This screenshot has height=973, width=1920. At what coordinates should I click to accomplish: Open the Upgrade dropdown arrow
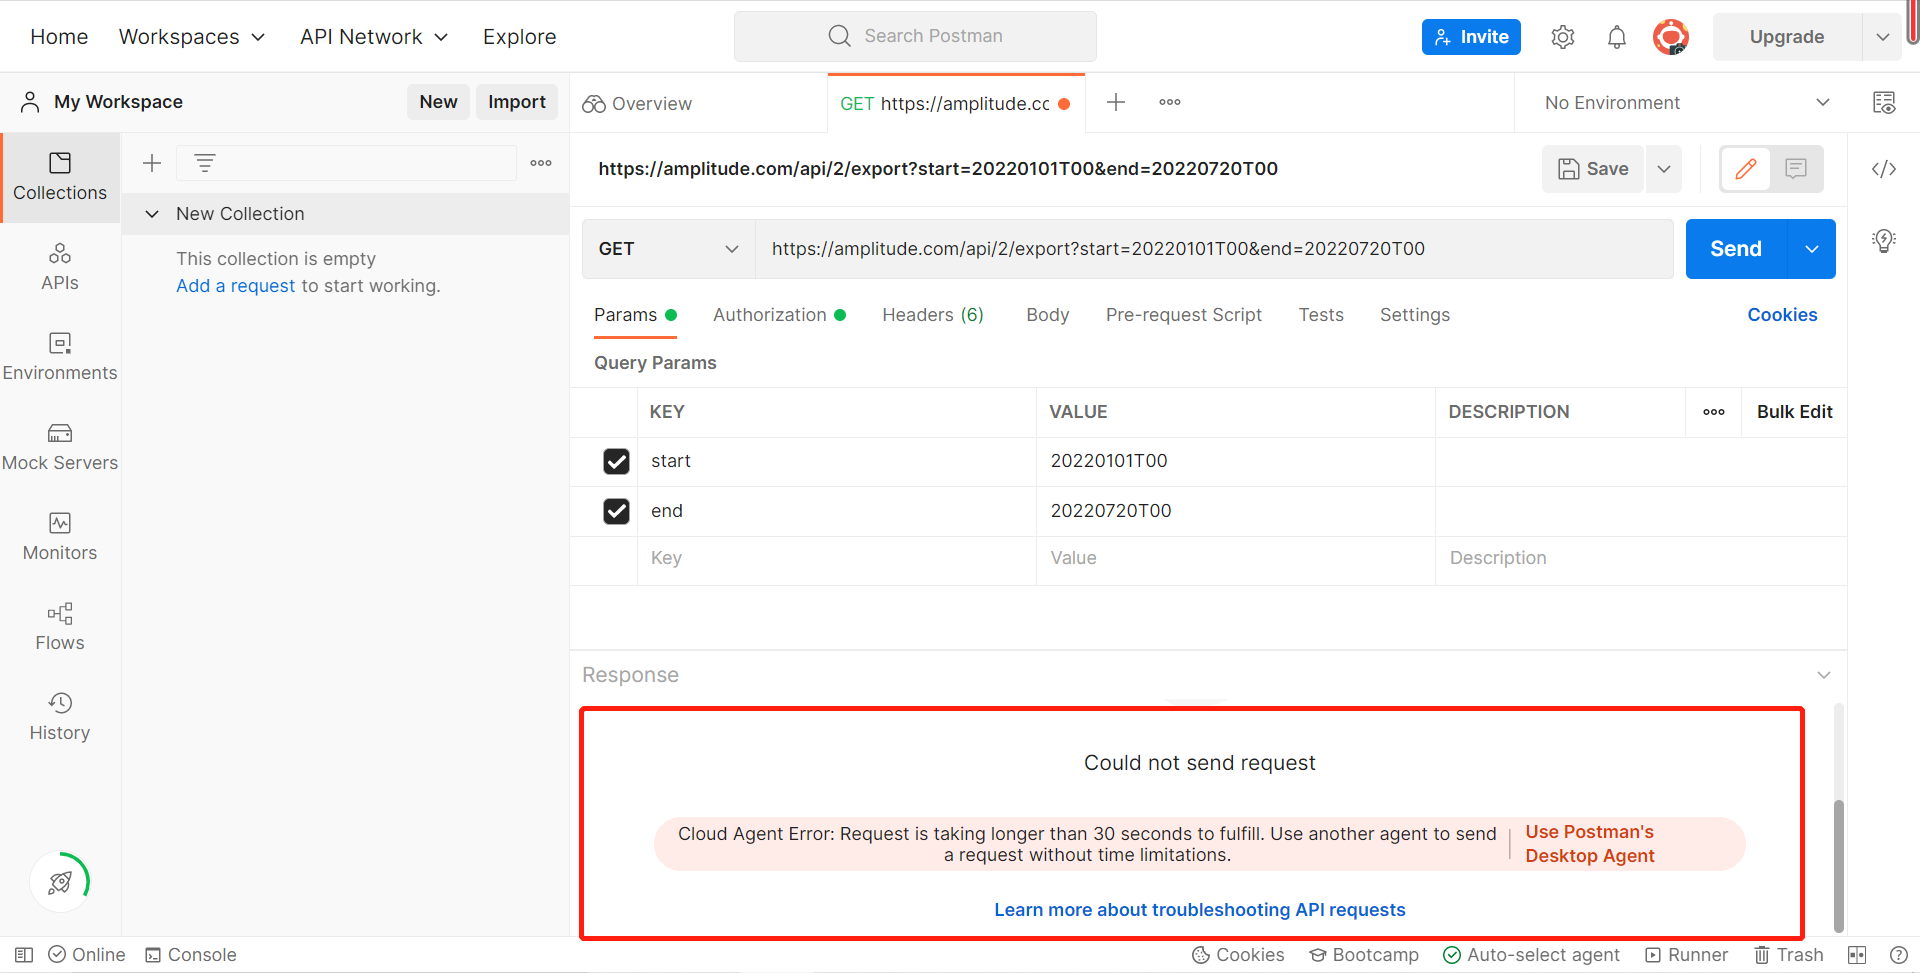pyautogui.click(x=1883, y=37)
